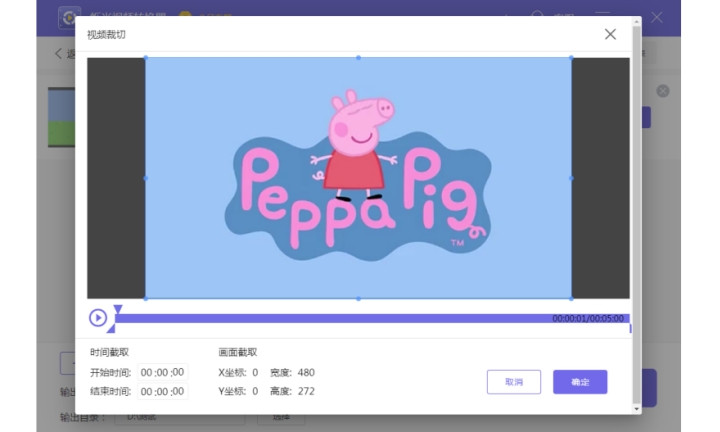Click the Y坐标 value 0
Image resolution: width=720 pixels, height=432 pixels.
pos(255,391)
